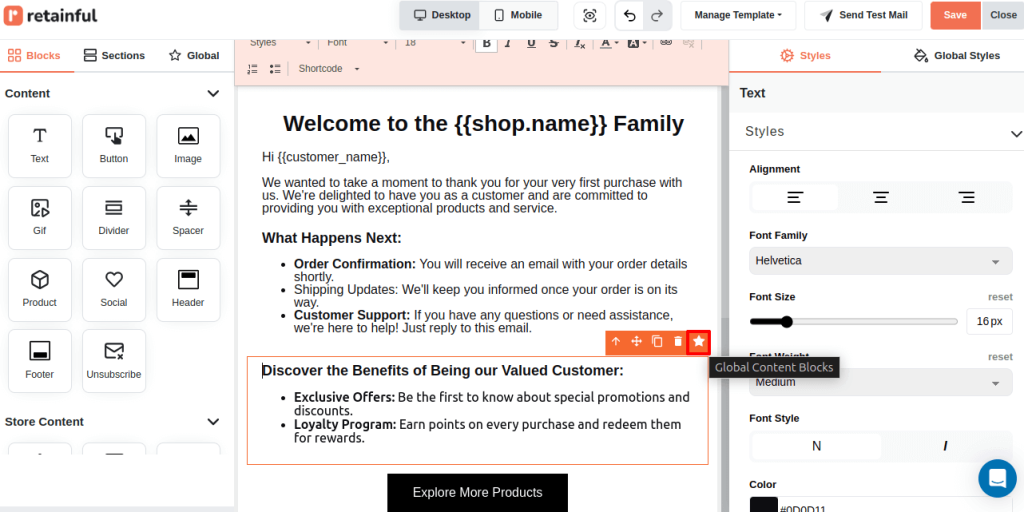This screenshot has height=512, width=1024.
Task: Save the email template
Action: tap(955, 15)
